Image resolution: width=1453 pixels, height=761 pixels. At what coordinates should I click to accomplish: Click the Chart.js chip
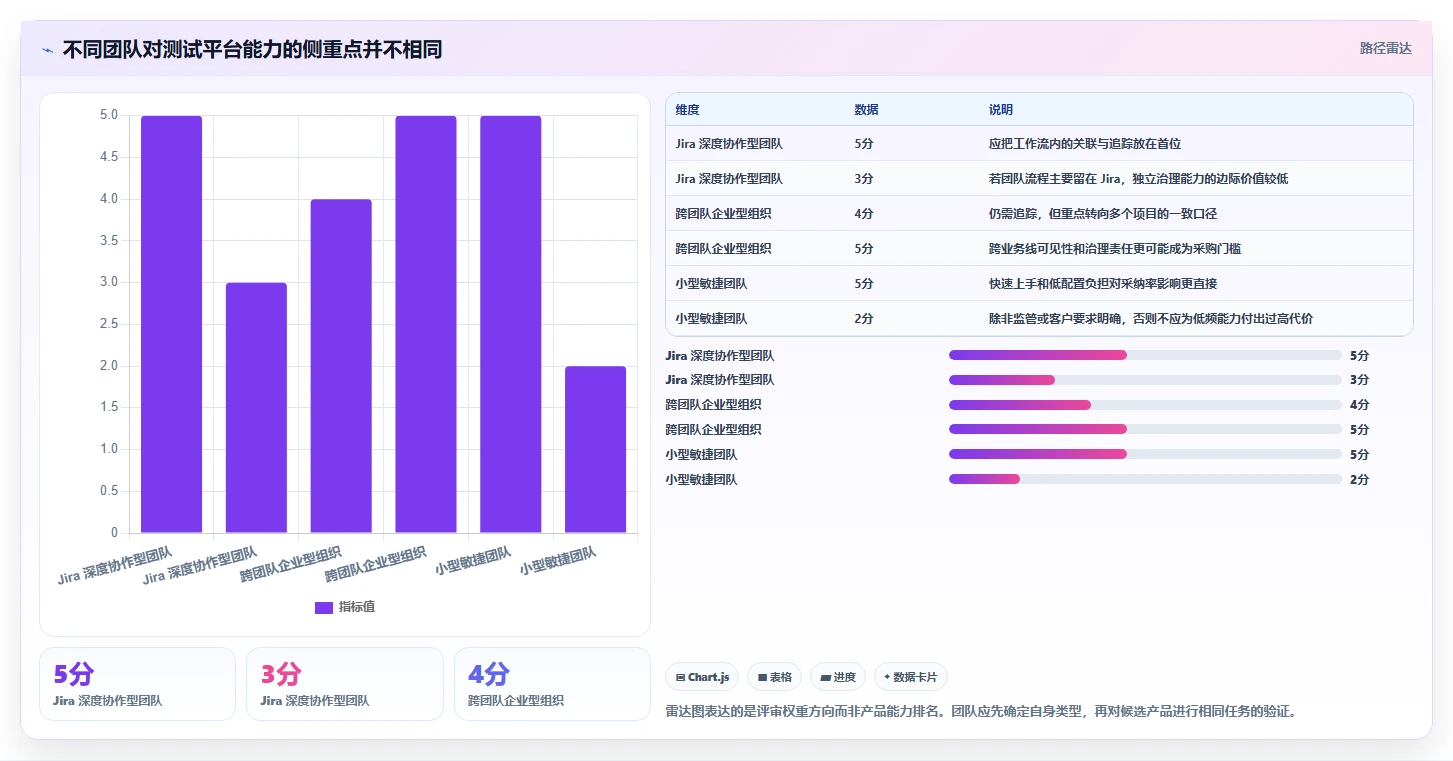pyautogui.click(x=702, y=677)
